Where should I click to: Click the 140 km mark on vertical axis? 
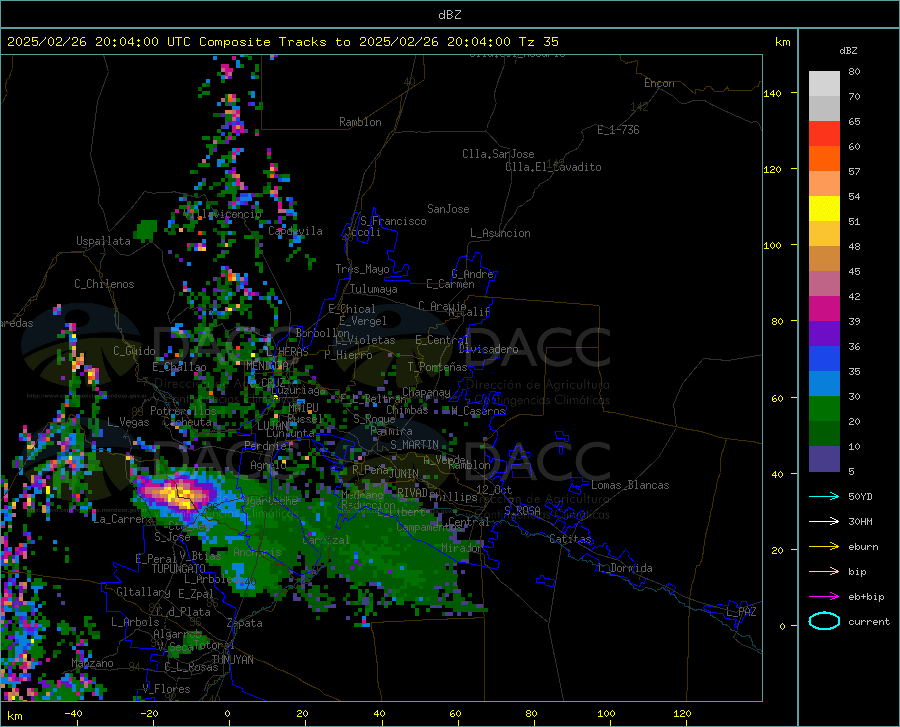click(x=772, y=94)
